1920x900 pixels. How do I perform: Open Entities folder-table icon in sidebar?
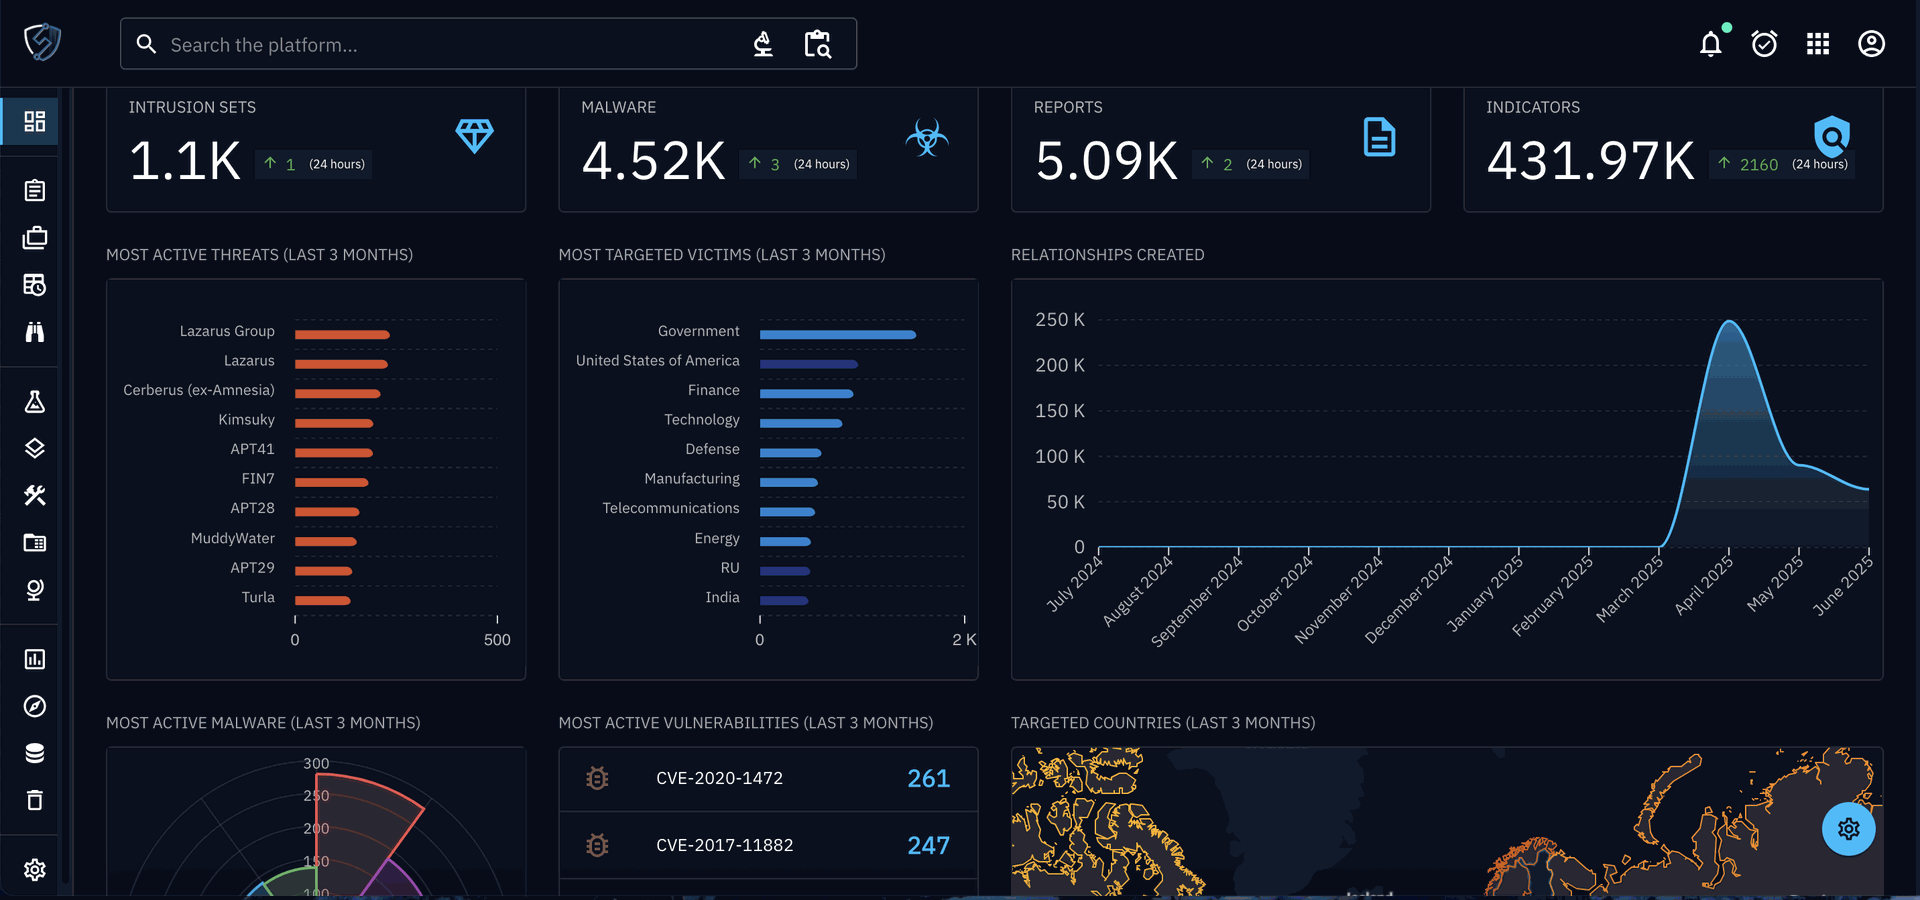(35, 542)
